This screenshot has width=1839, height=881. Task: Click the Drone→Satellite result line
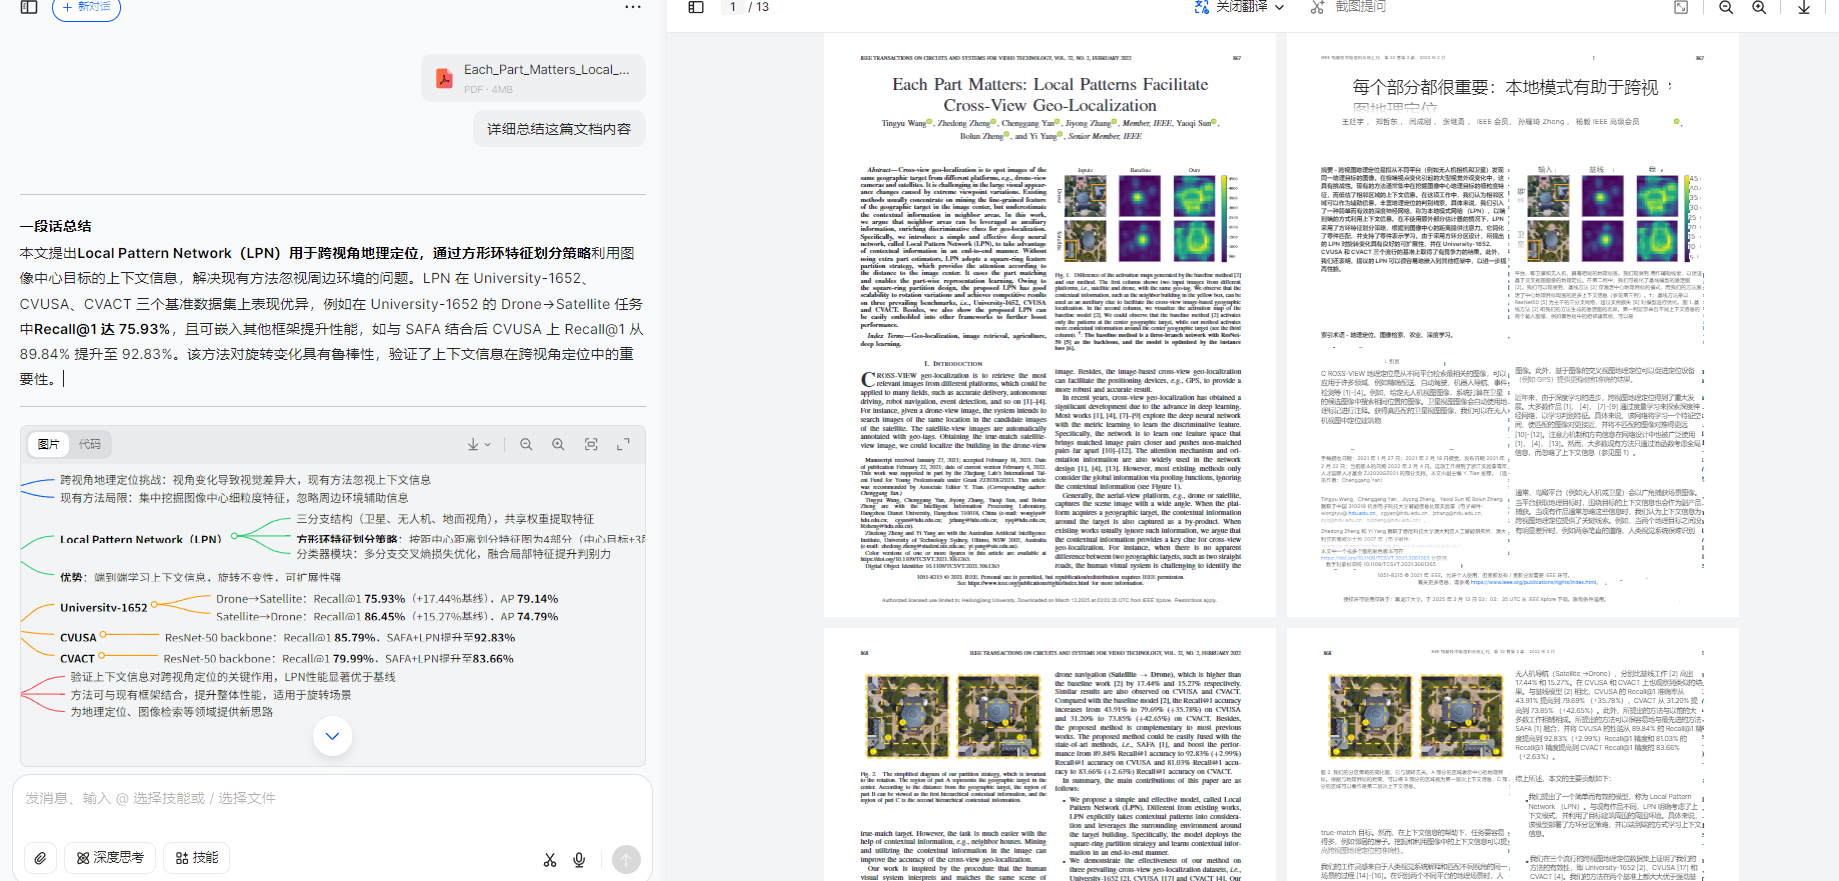click(x=387, y=599)
